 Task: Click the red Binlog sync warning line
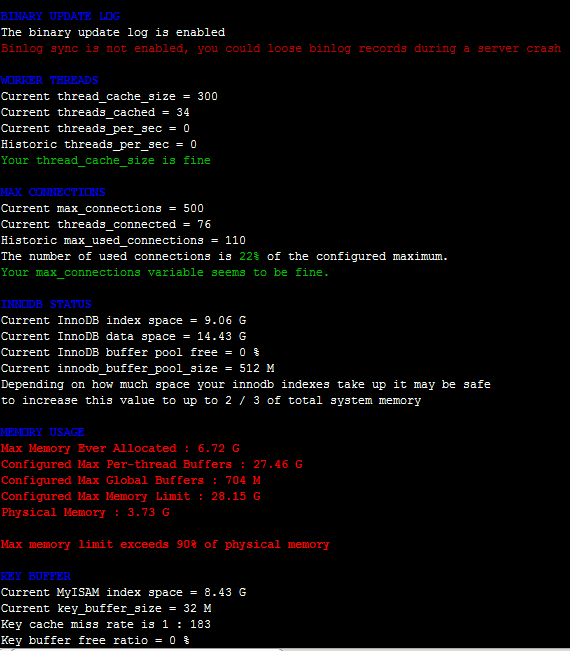click(x=281, y=49)
